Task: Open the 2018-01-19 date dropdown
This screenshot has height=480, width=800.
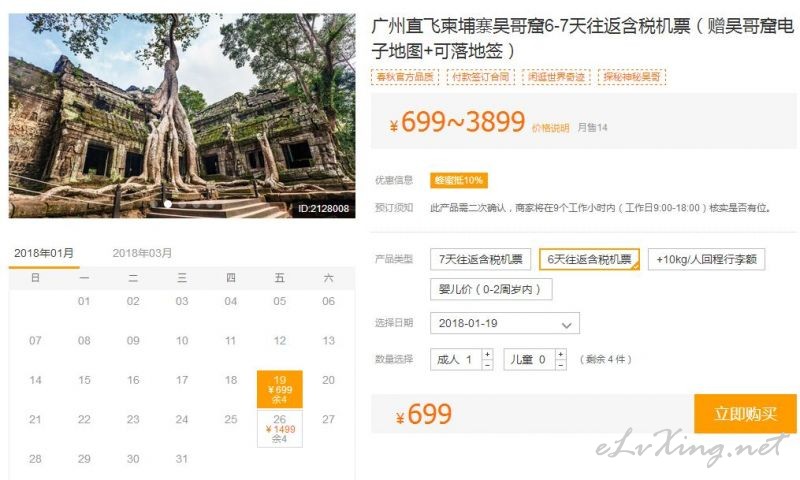Action: click(505, 323)
